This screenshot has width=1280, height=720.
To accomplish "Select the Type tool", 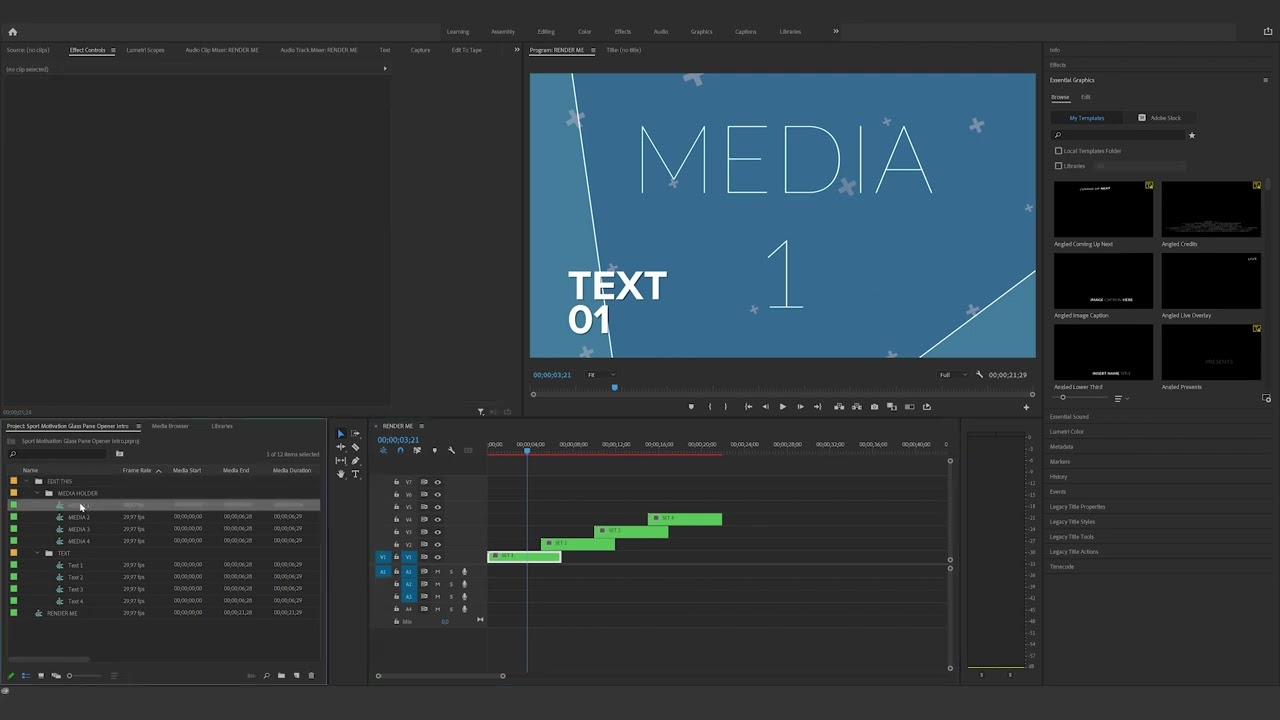I will [355, 474].
